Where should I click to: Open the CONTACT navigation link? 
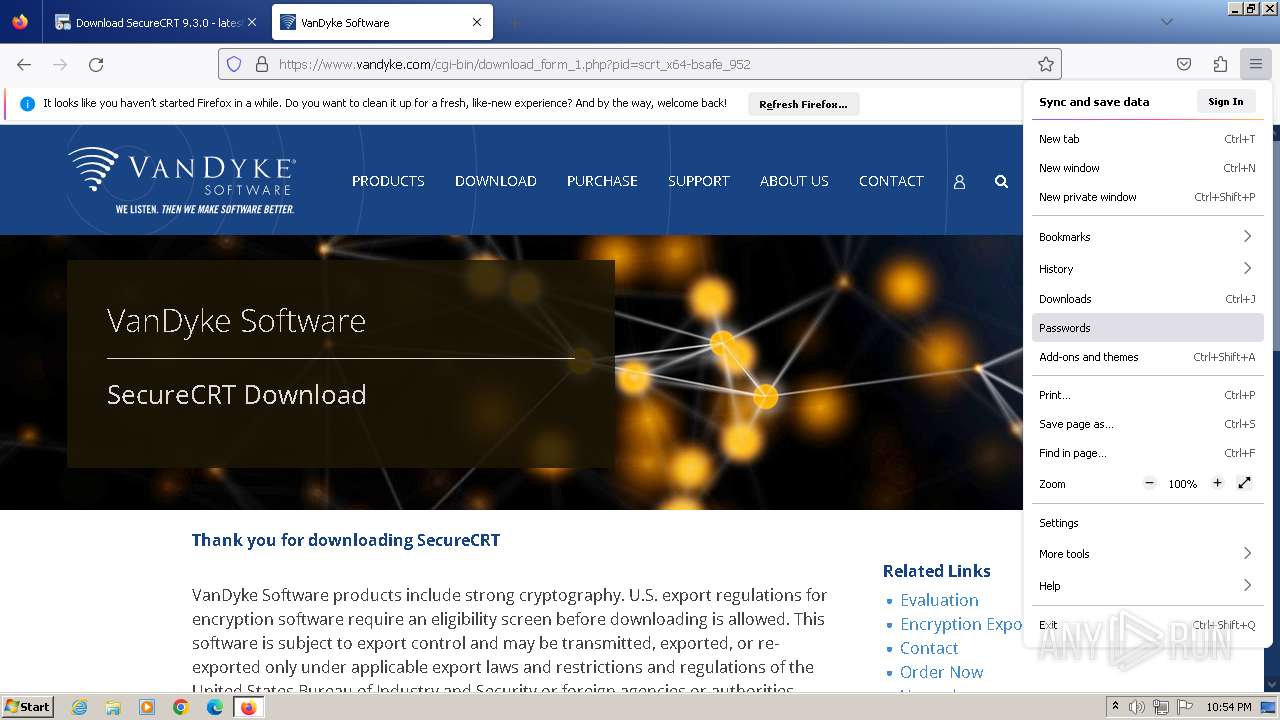[x=891, y=181]
